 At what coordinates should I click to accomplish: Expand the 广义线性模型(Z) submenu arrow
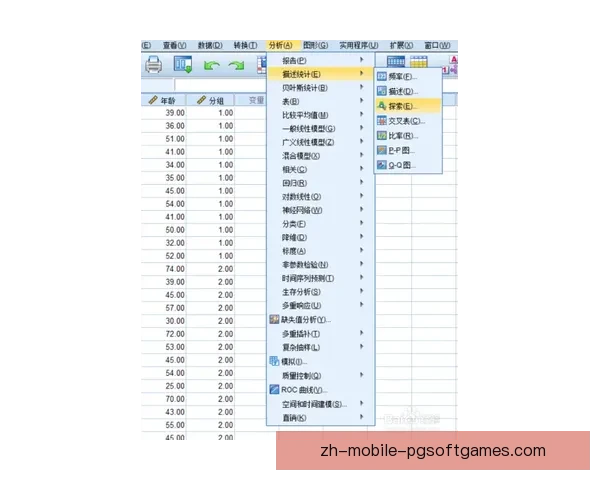pyautogui.click(x=361, y=141)
